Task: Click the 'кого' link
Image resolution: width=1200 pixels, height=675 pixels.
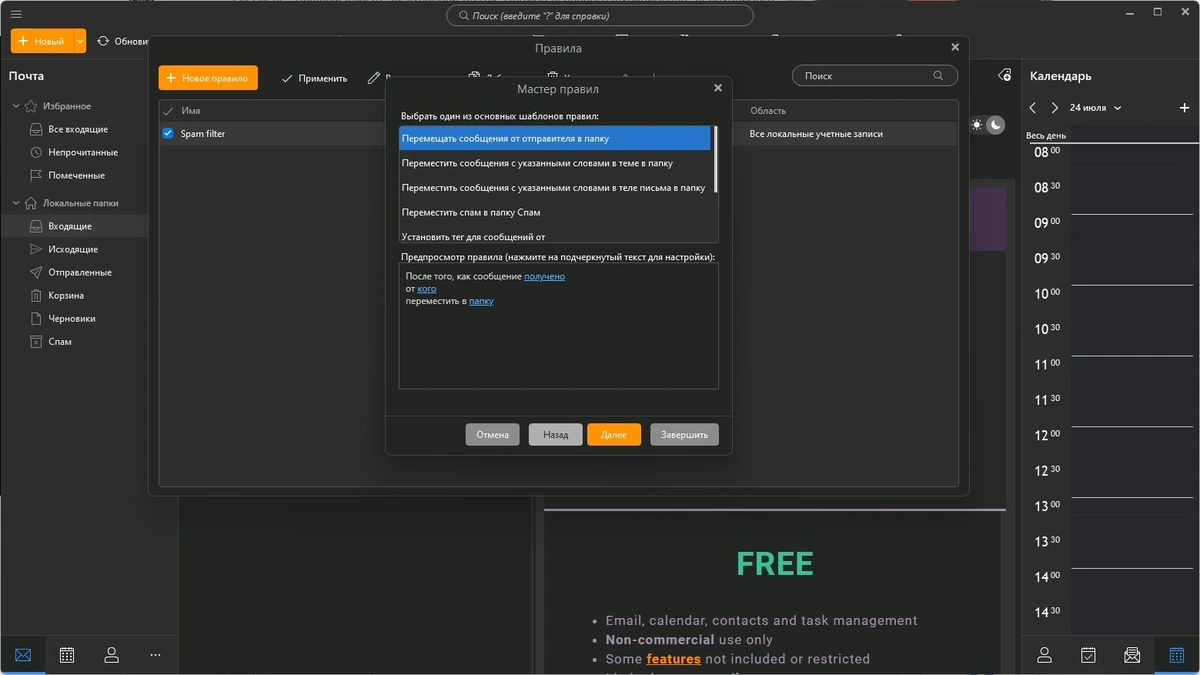Action: [427, 288]
